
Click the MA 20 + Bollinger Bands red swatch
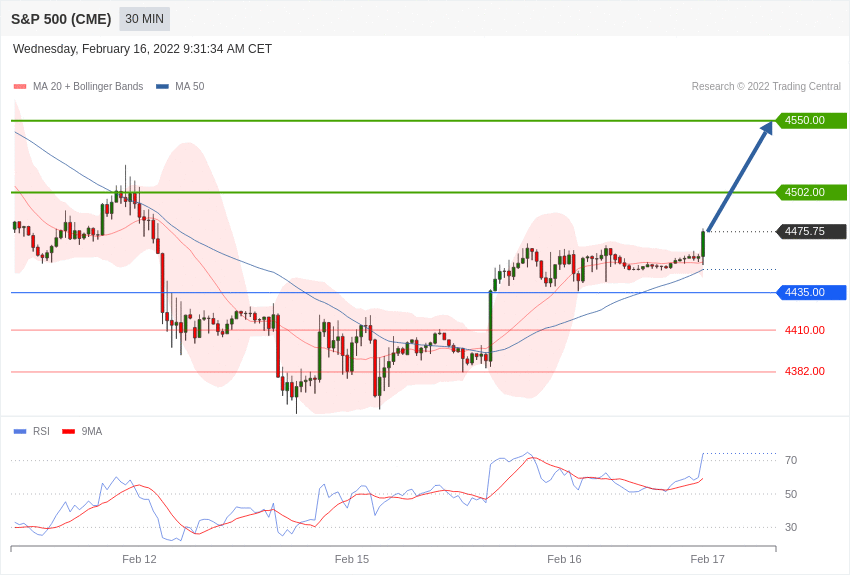click(20, 86)
